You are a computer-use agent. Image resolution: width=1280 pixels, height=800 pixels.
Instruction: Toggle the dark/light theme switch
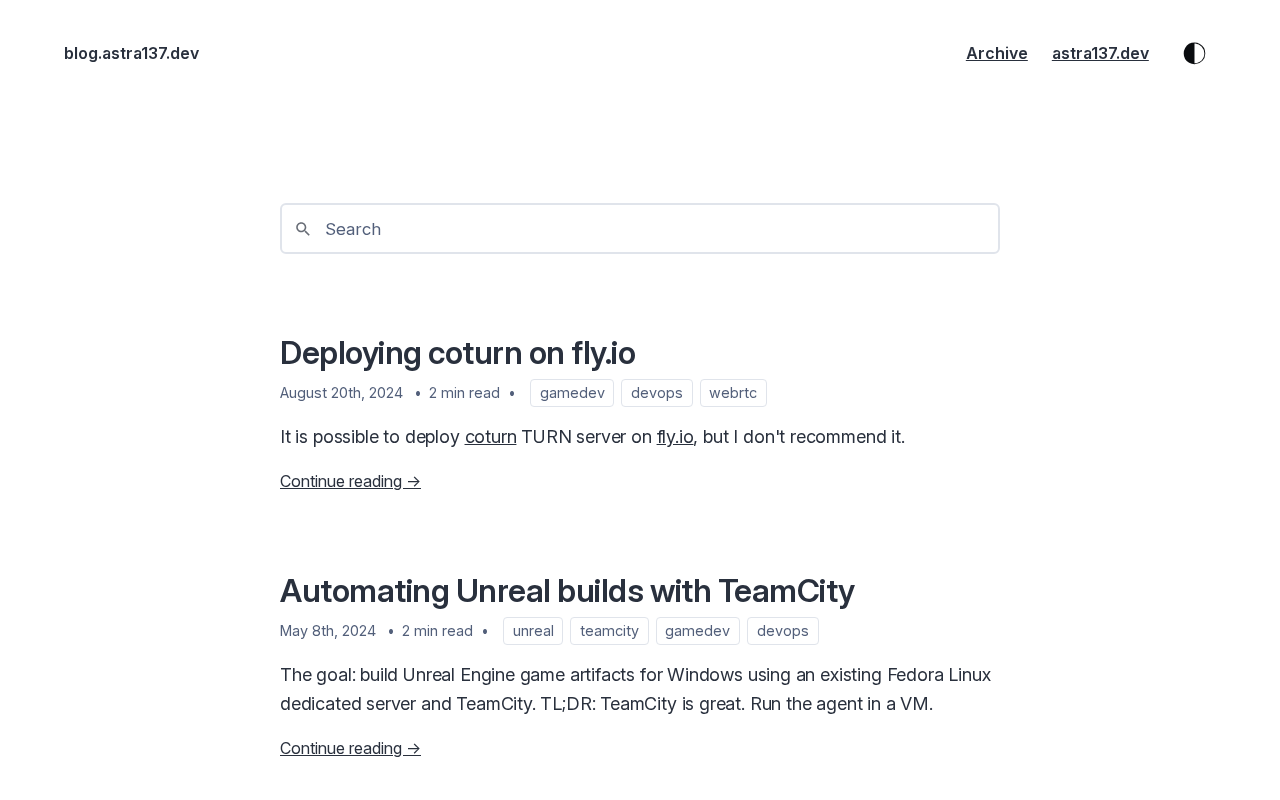click(x=1194, y=53)
